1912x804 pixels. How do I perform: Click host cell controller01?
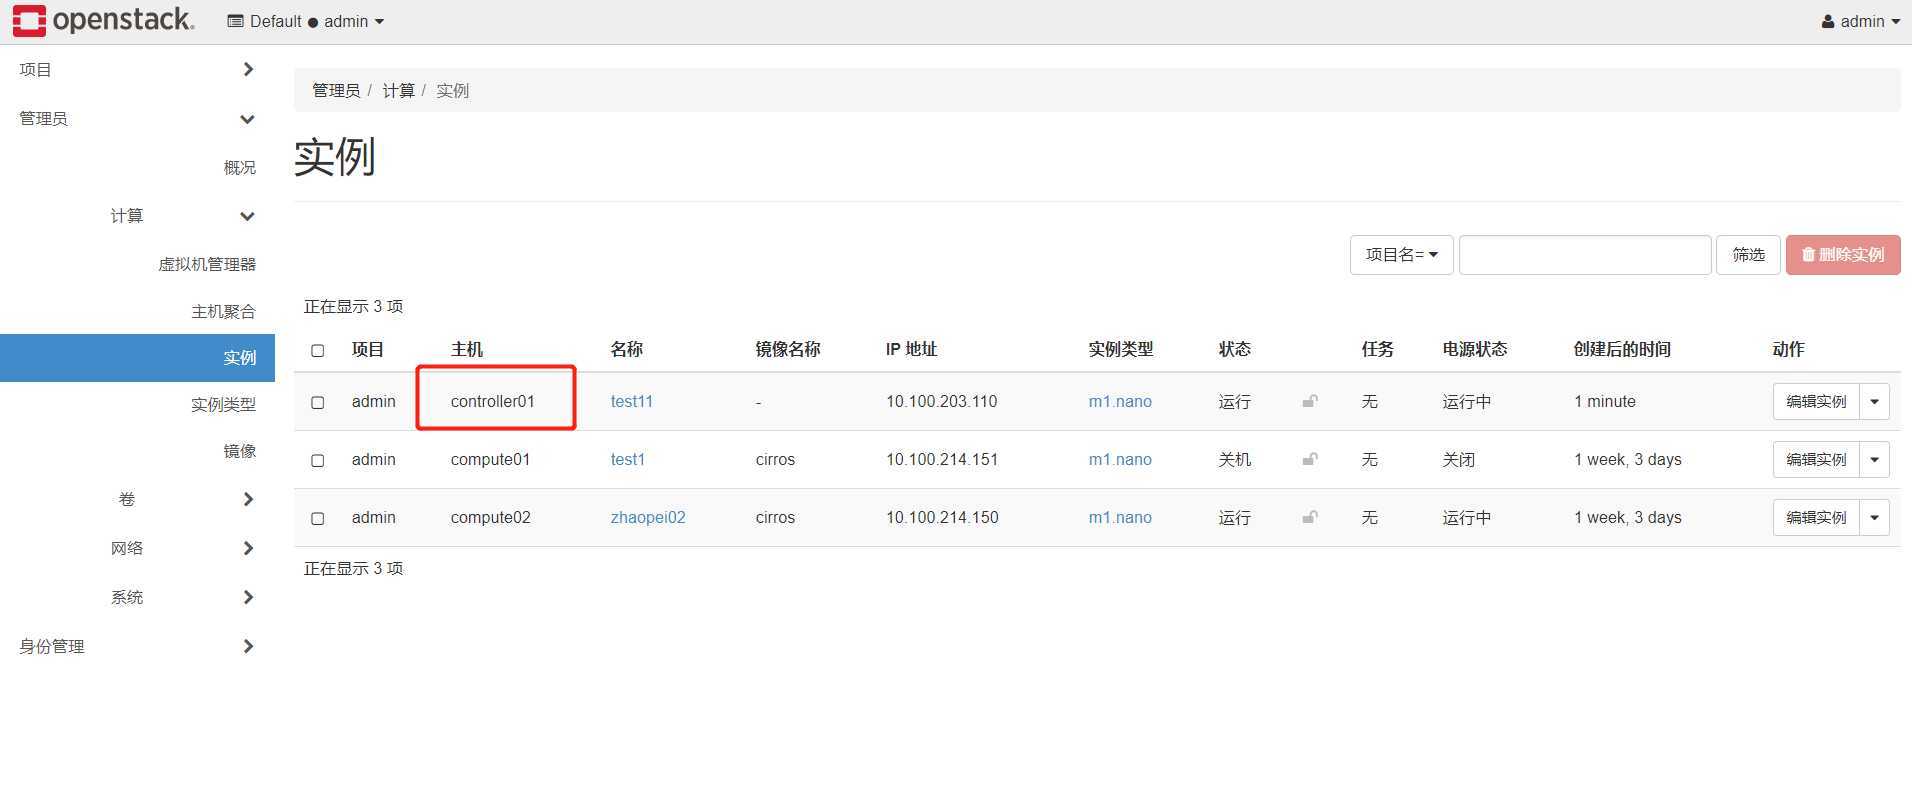point(493,401)
